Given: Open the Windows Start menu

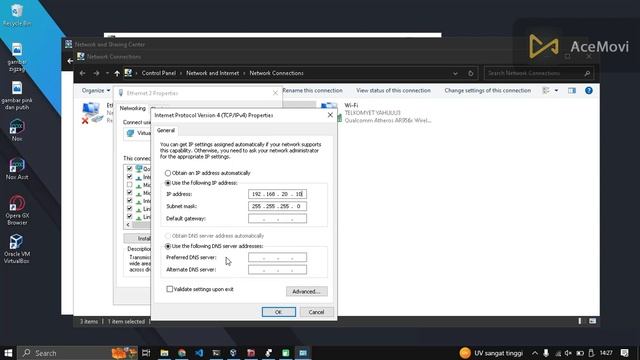Looking at the screenshot, I should coord(8,353).
